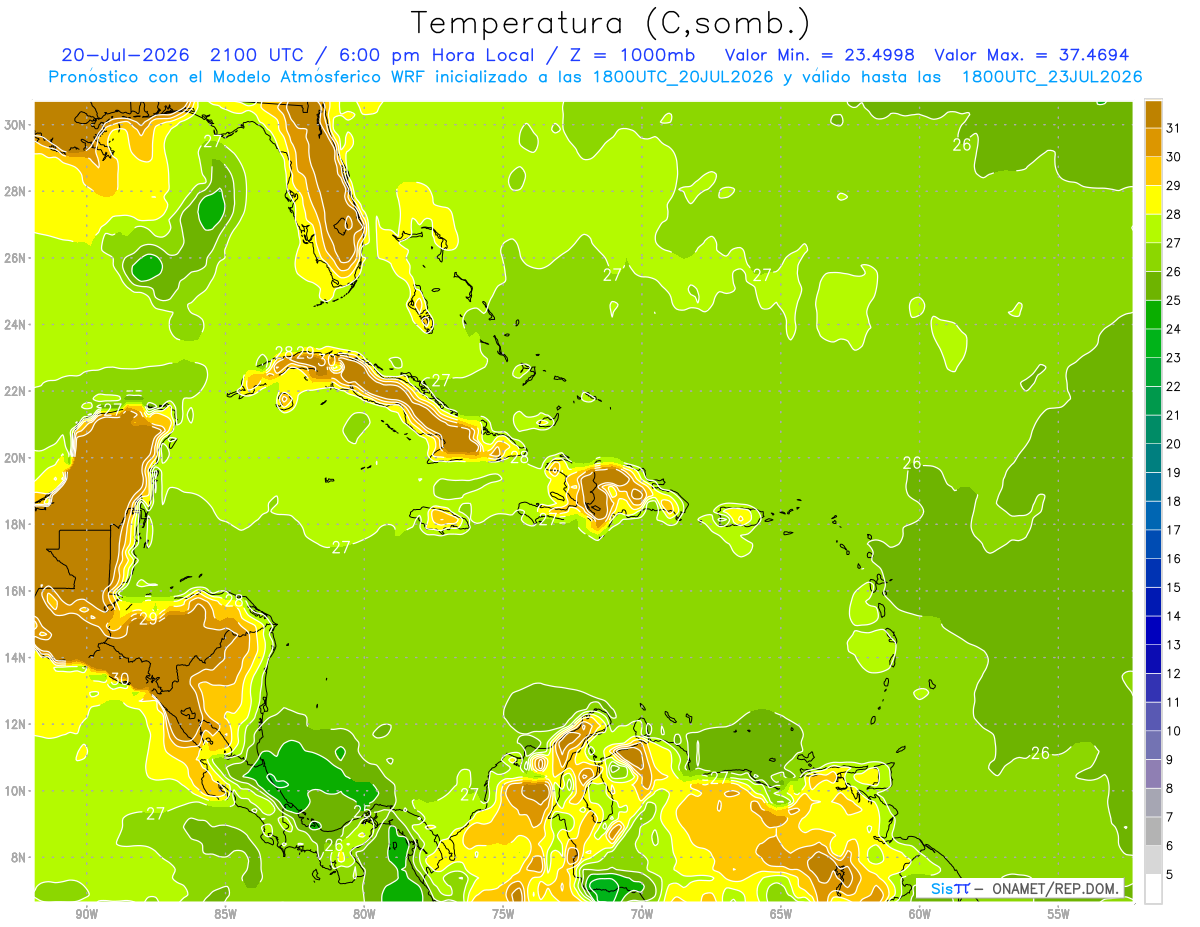Pick the purple legend swatch between 8 and 9
The width and height of the screenshot is (1200, 927).
tap(1153, 774)
